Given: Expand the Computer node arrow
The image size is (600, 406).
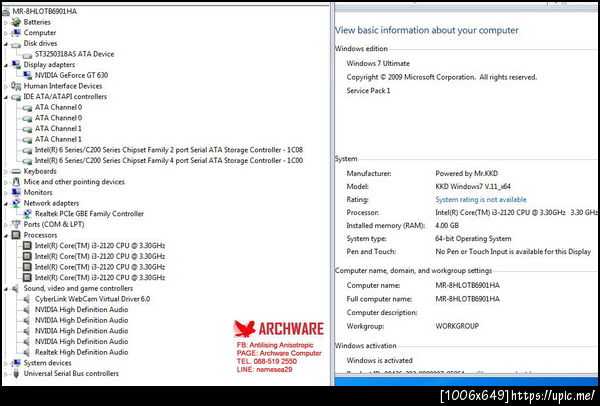Looking at the screenshot, I should pyautogui.click(x=6, y=34).
